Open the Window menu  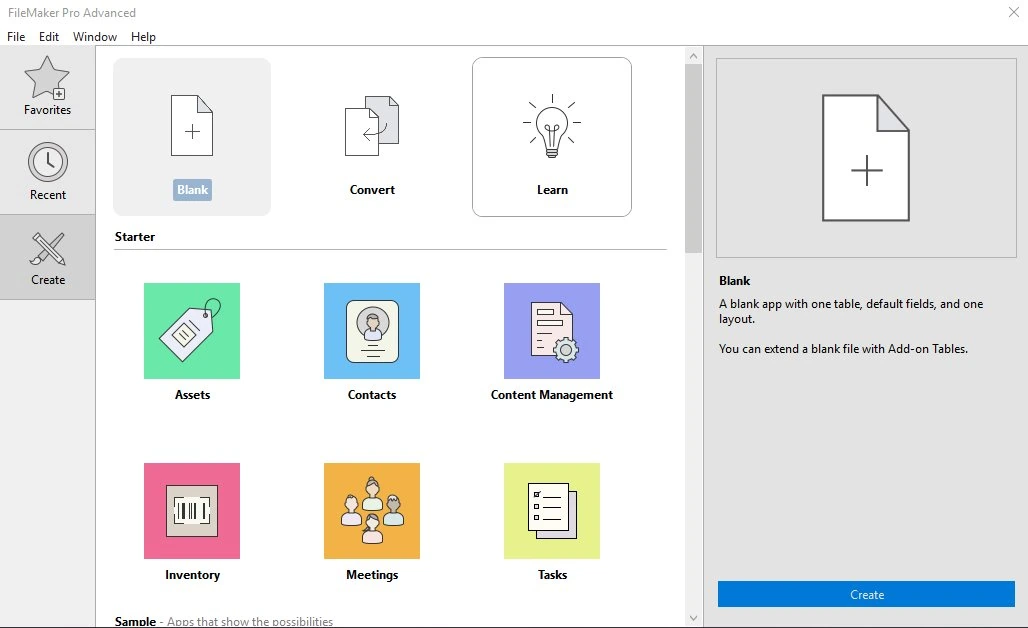(95, 37)
